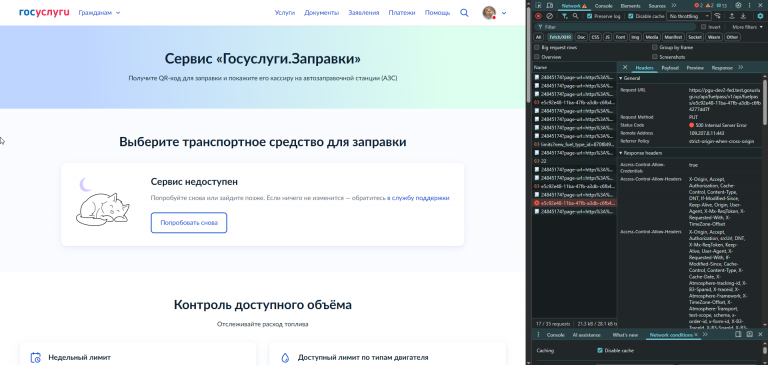
Task: Open the More filters dropdown
Action: click(747, 27)
